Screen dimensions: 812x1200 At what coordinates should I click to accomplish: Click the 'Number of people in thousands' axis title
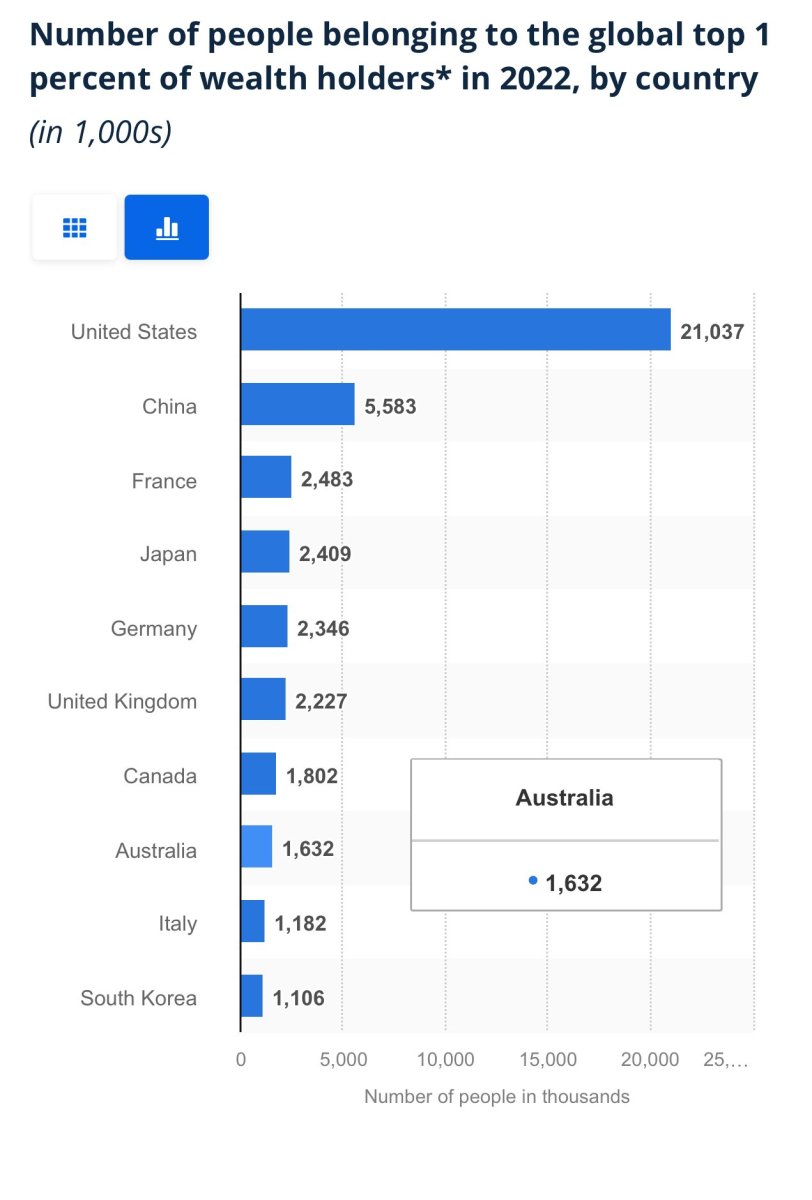[x=497, y=1097]
